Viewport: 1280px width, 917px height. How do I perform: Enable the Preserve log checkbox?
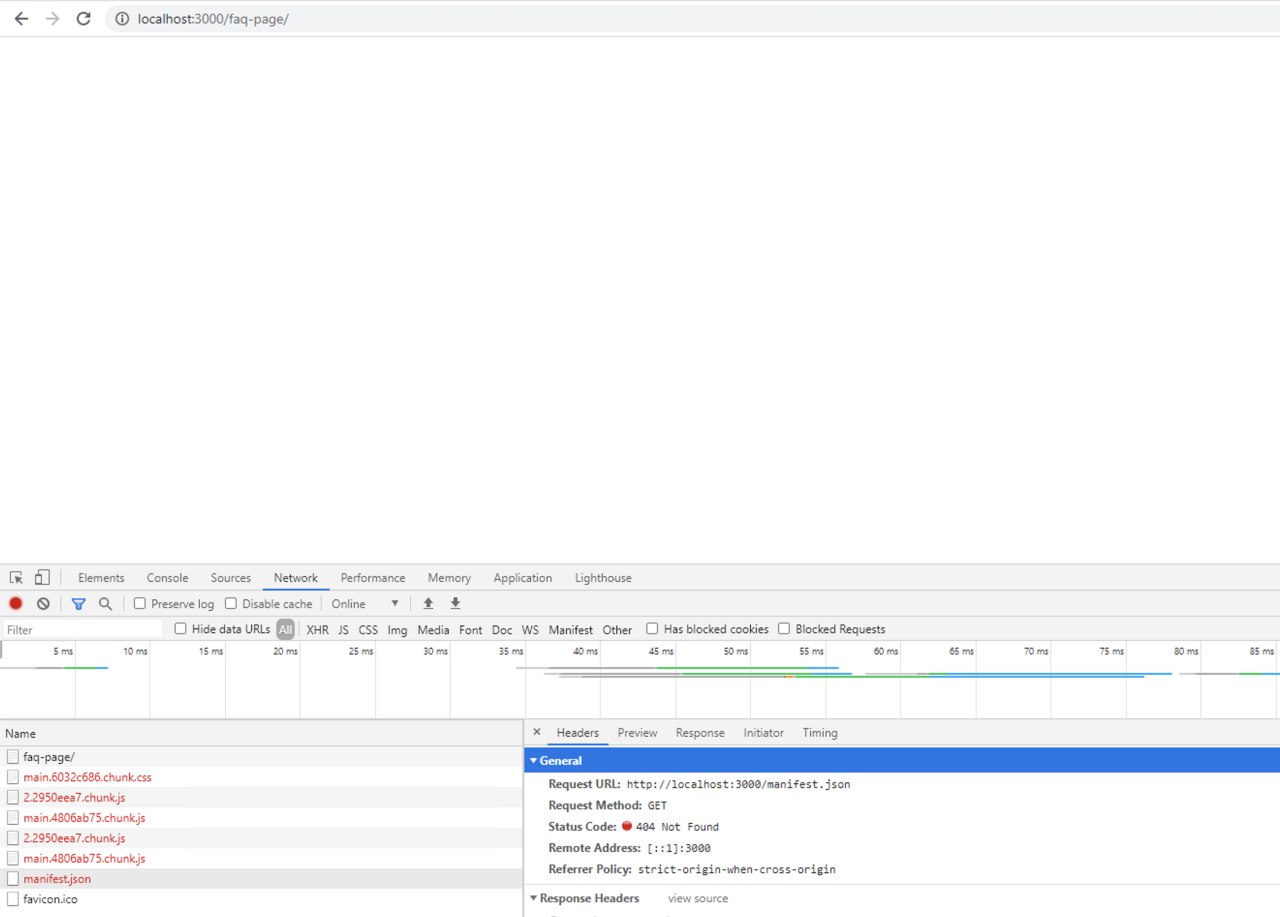coord(140,604)
